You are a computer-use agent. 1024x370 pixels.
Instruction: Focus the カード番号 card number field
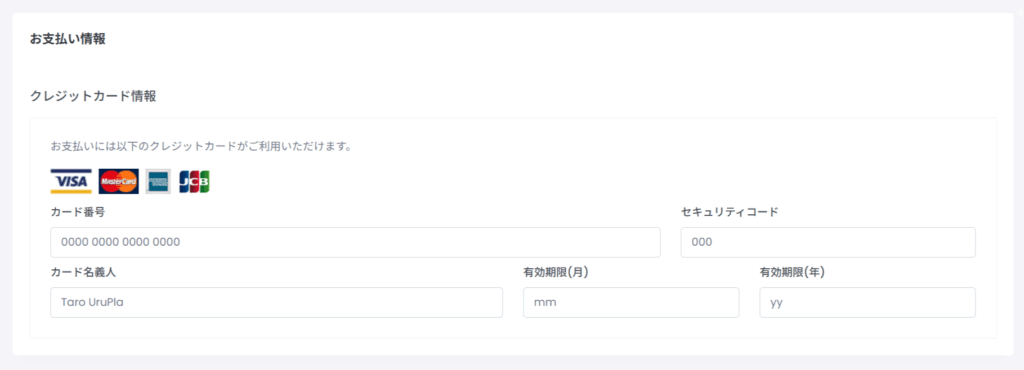coord(355,242)
